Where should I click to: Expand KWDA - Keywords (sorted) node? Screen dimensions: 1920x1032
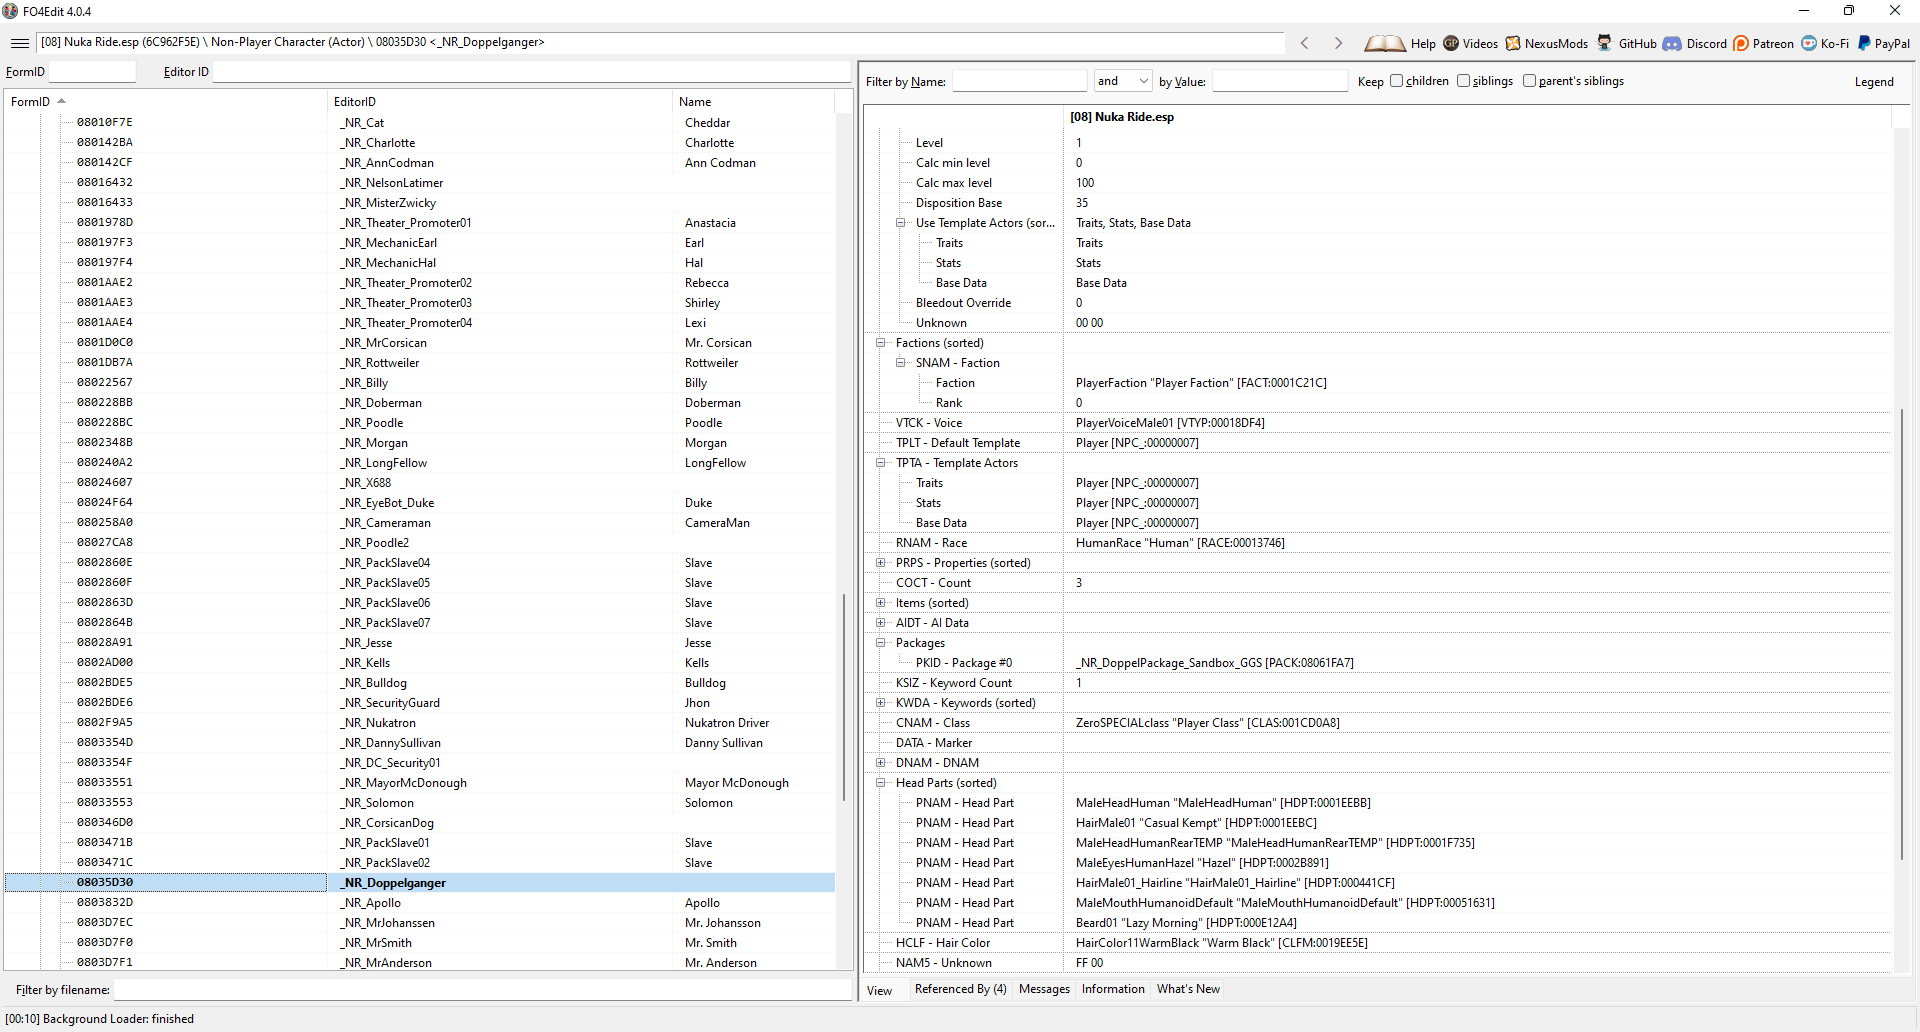880,703
